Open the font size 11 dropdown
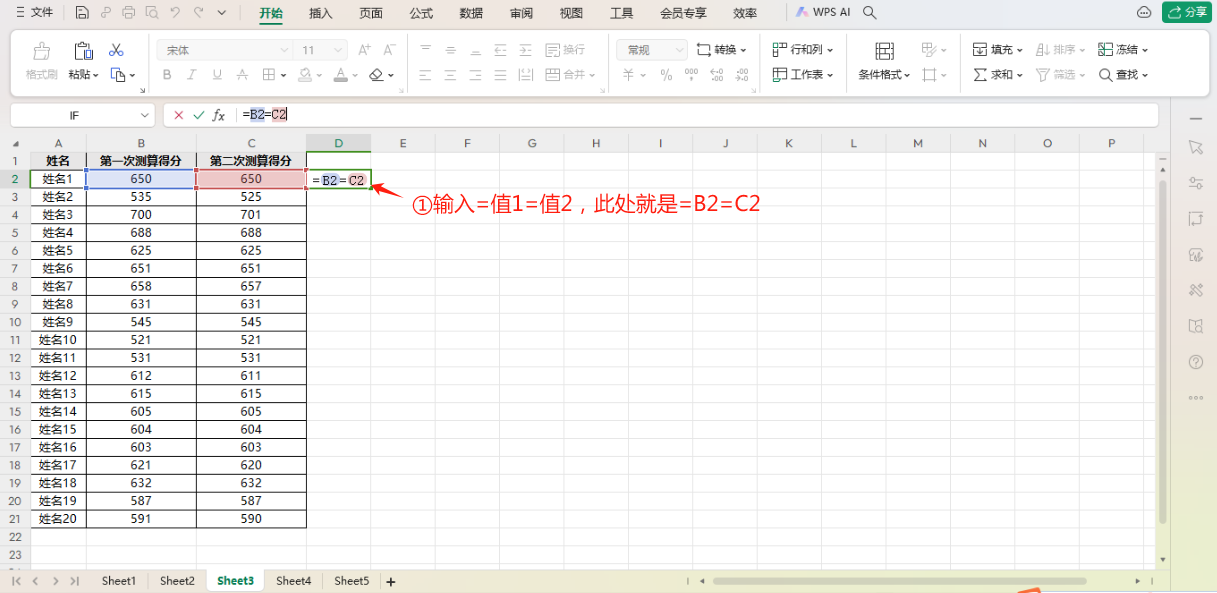The width and height of the screenshot is (1217, 593). coord(338,50)
